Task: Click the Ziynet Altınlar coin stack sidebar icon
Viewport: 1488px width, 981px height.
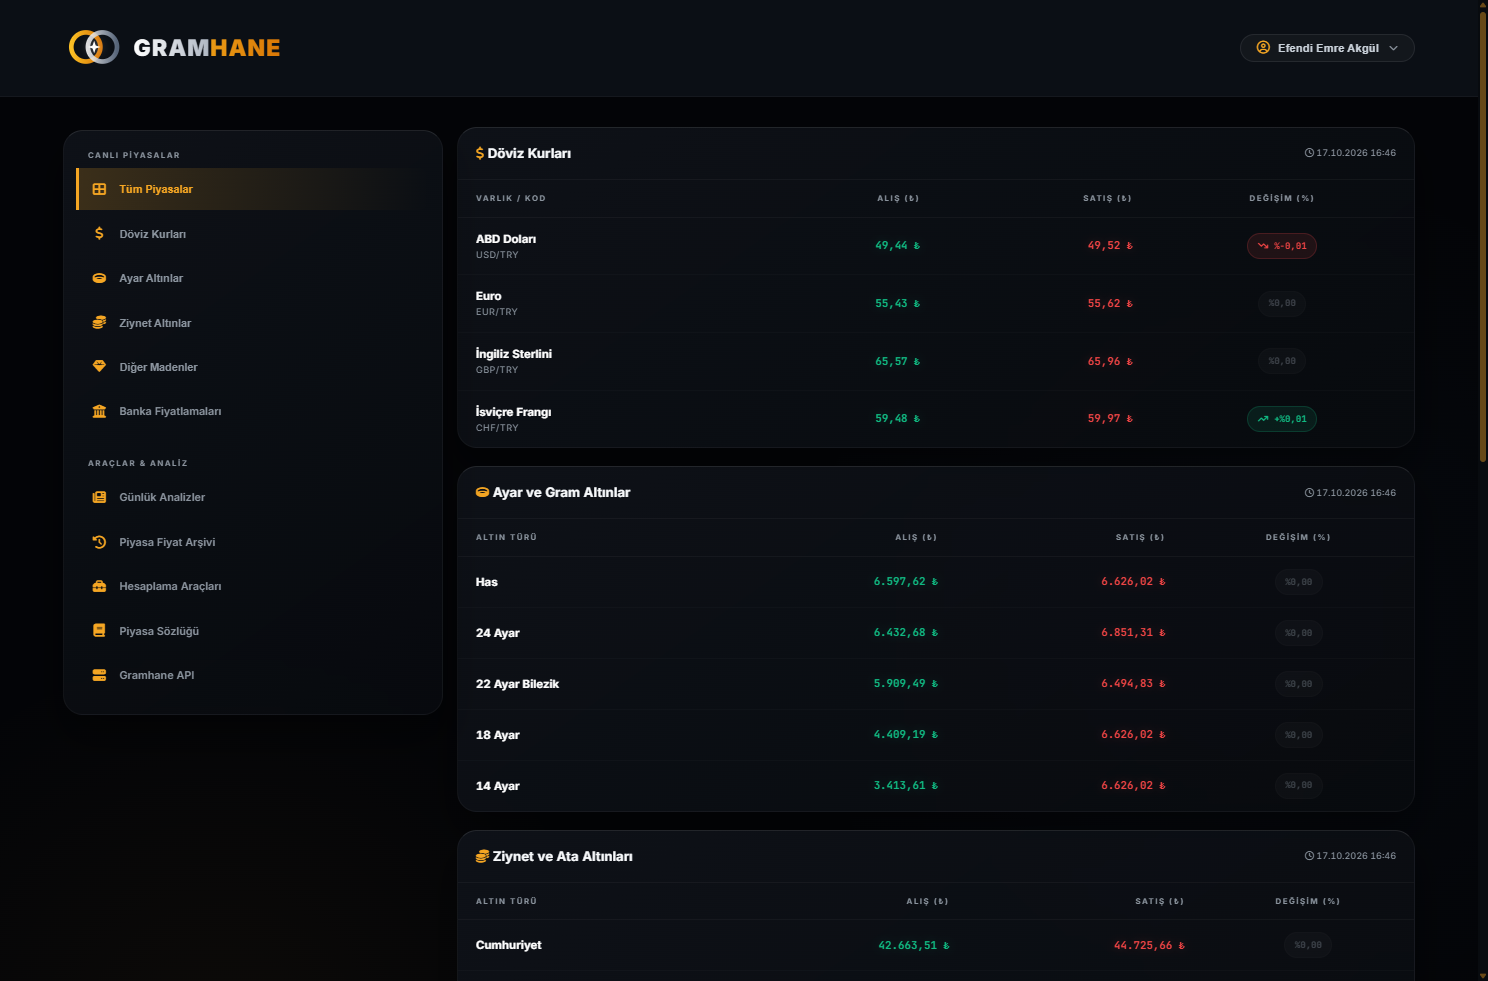Action: pos(99,322)
